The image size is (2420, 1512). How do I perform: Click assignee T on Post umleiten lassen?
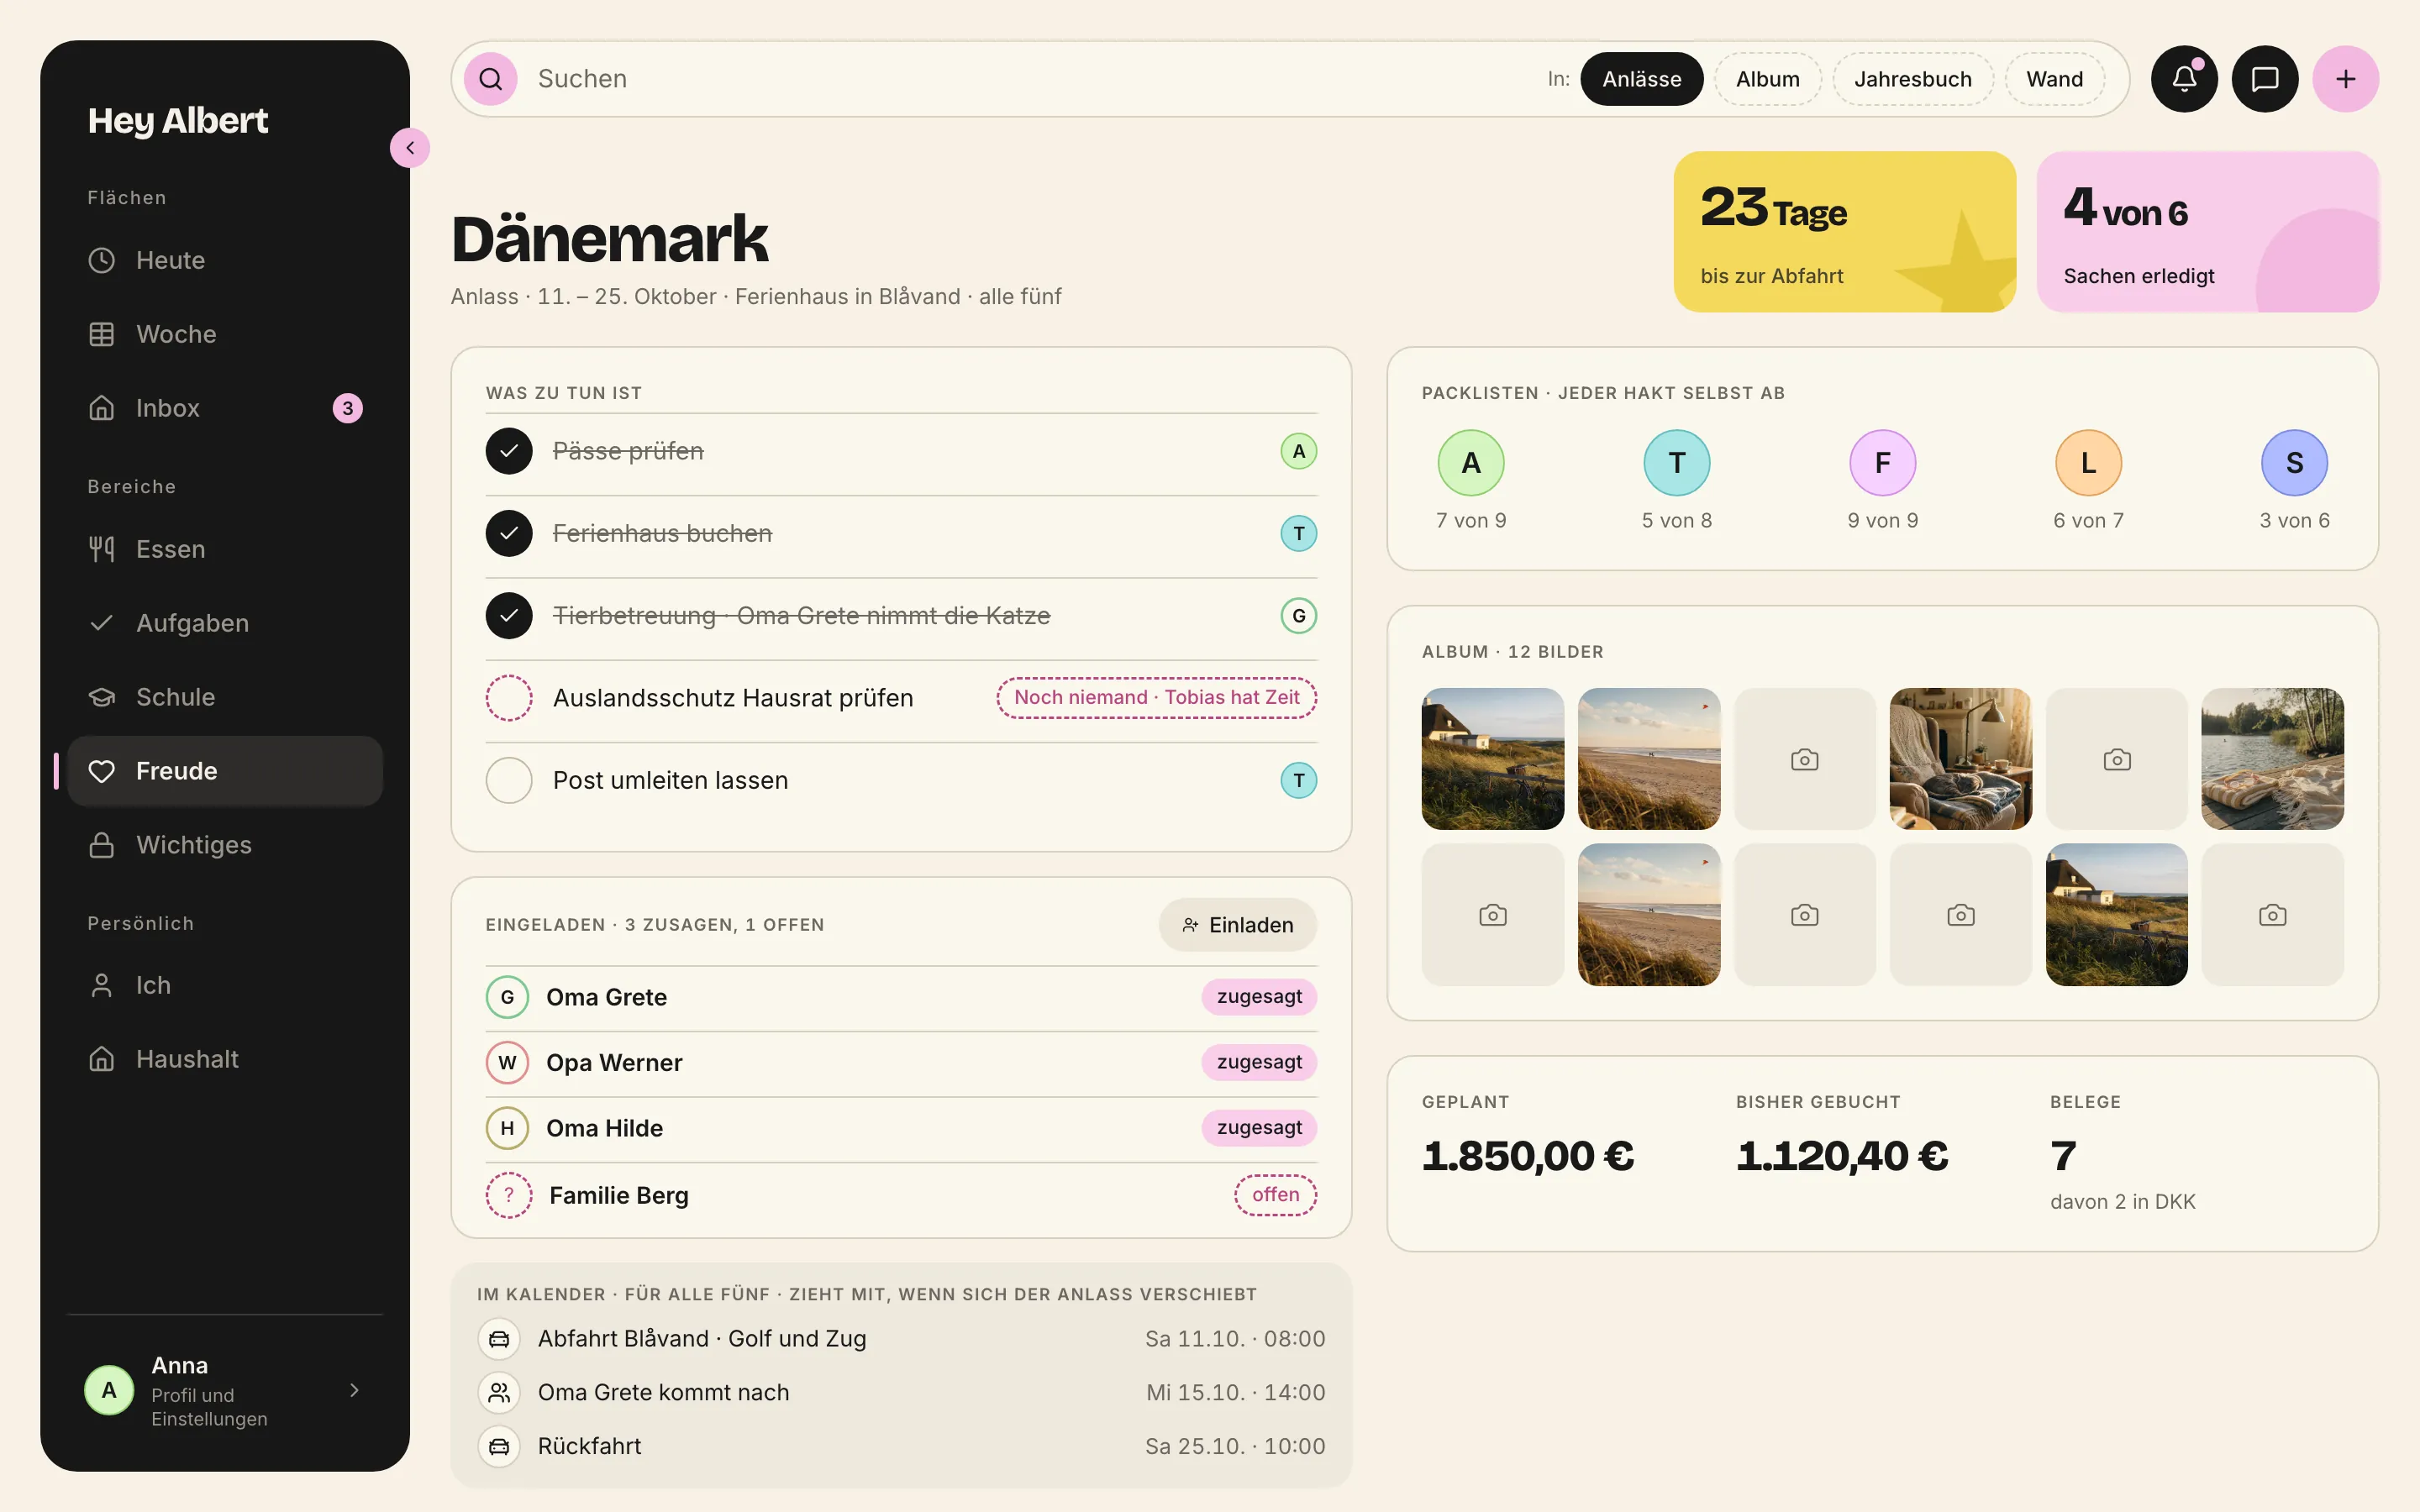tap(1298, 780)
